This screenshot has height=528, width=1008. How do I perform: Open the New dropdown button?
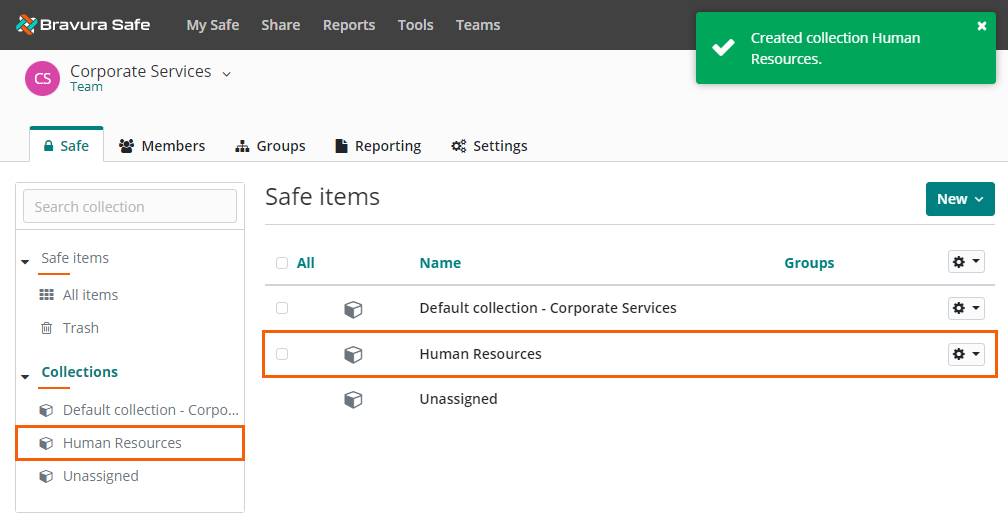960,199
